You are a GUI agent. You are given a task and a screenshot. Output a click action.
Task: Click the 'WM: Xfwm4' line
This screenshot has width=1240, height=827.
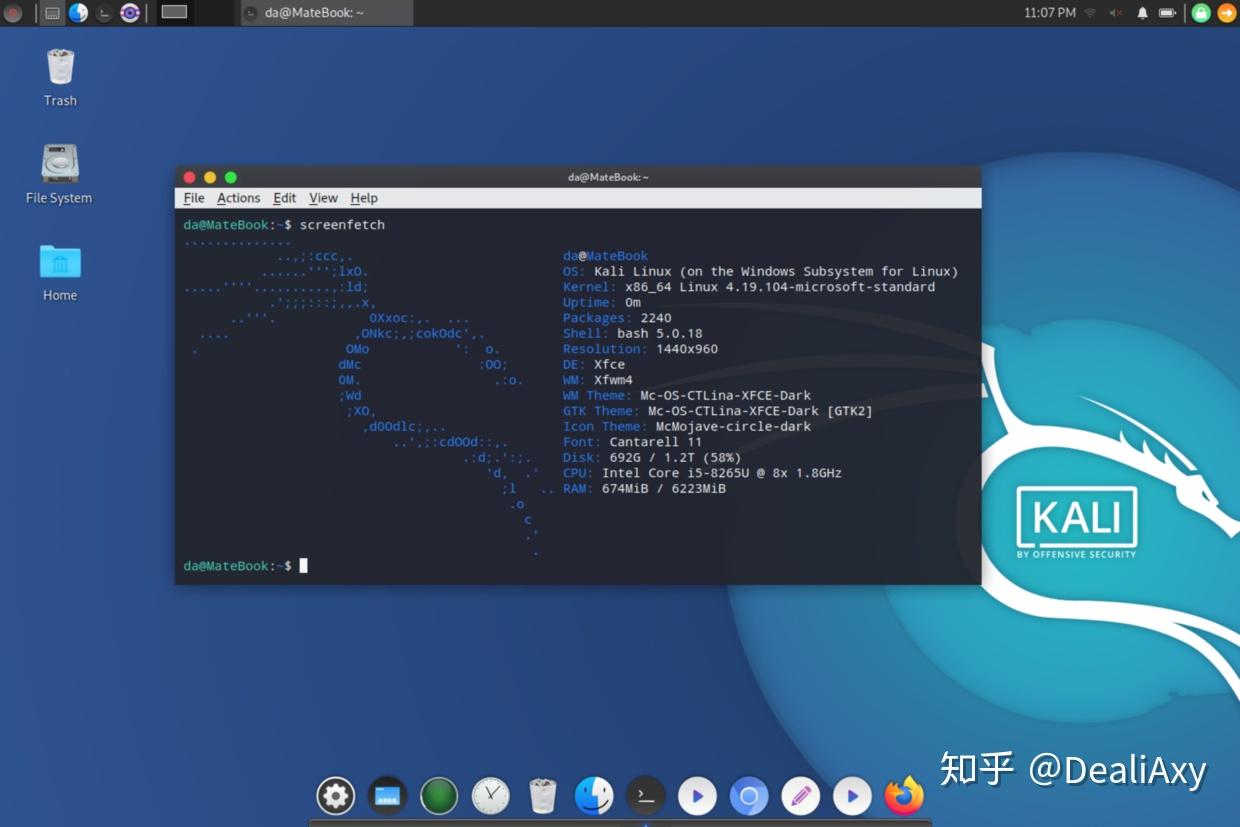[598, 380]
